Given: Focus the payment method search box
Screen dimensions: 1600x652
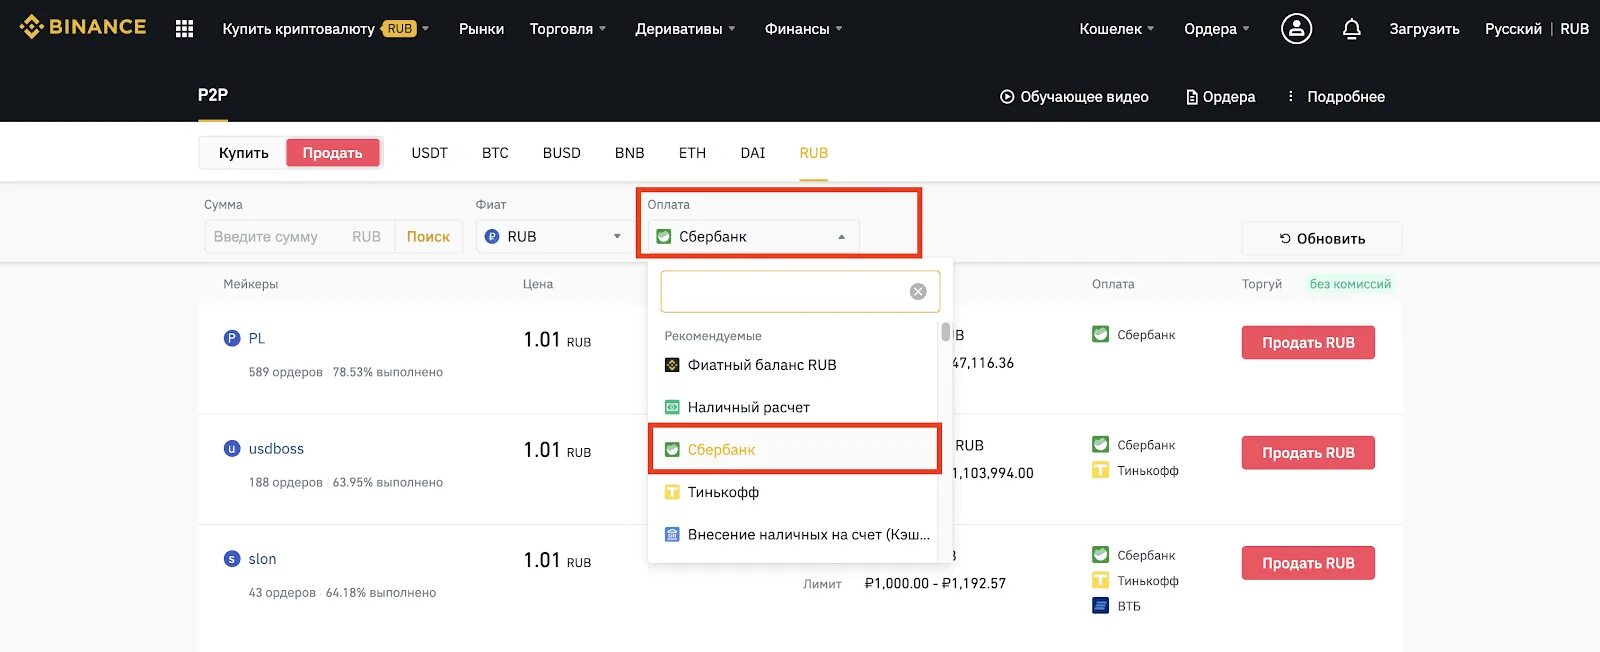Looking at the screenshot, I should [x=800, y=291].
